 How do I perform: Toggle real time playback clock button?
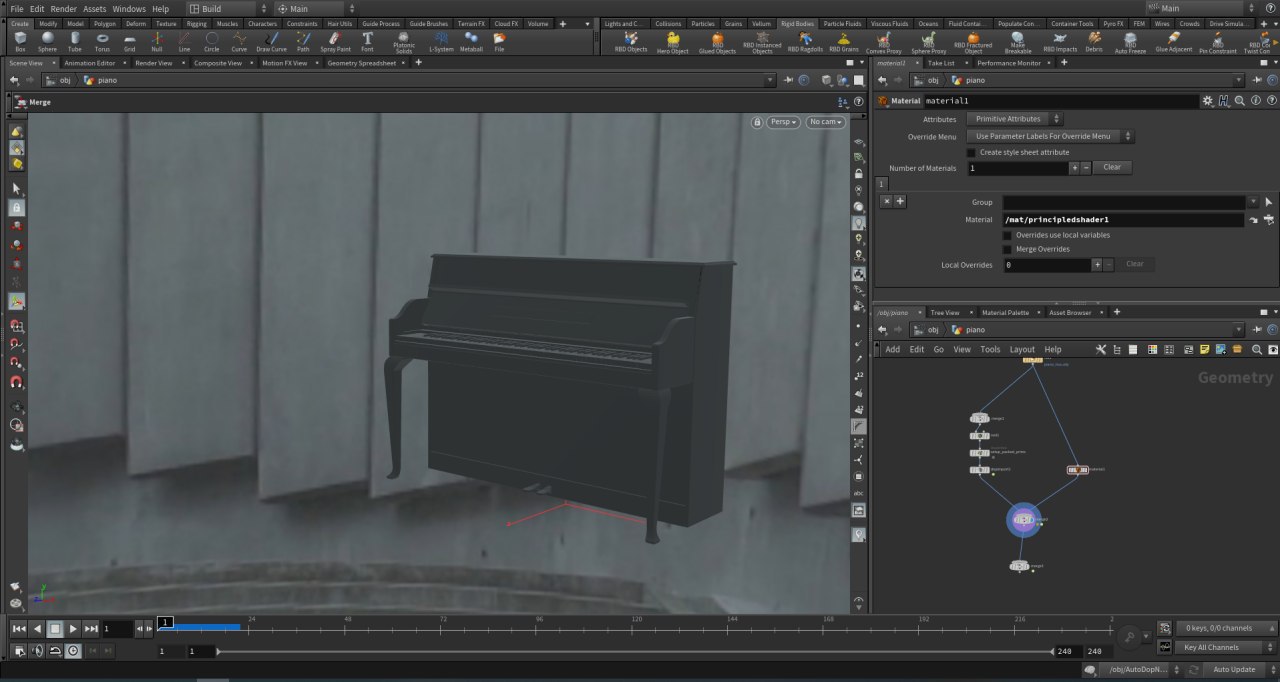[x=73, y=651]
